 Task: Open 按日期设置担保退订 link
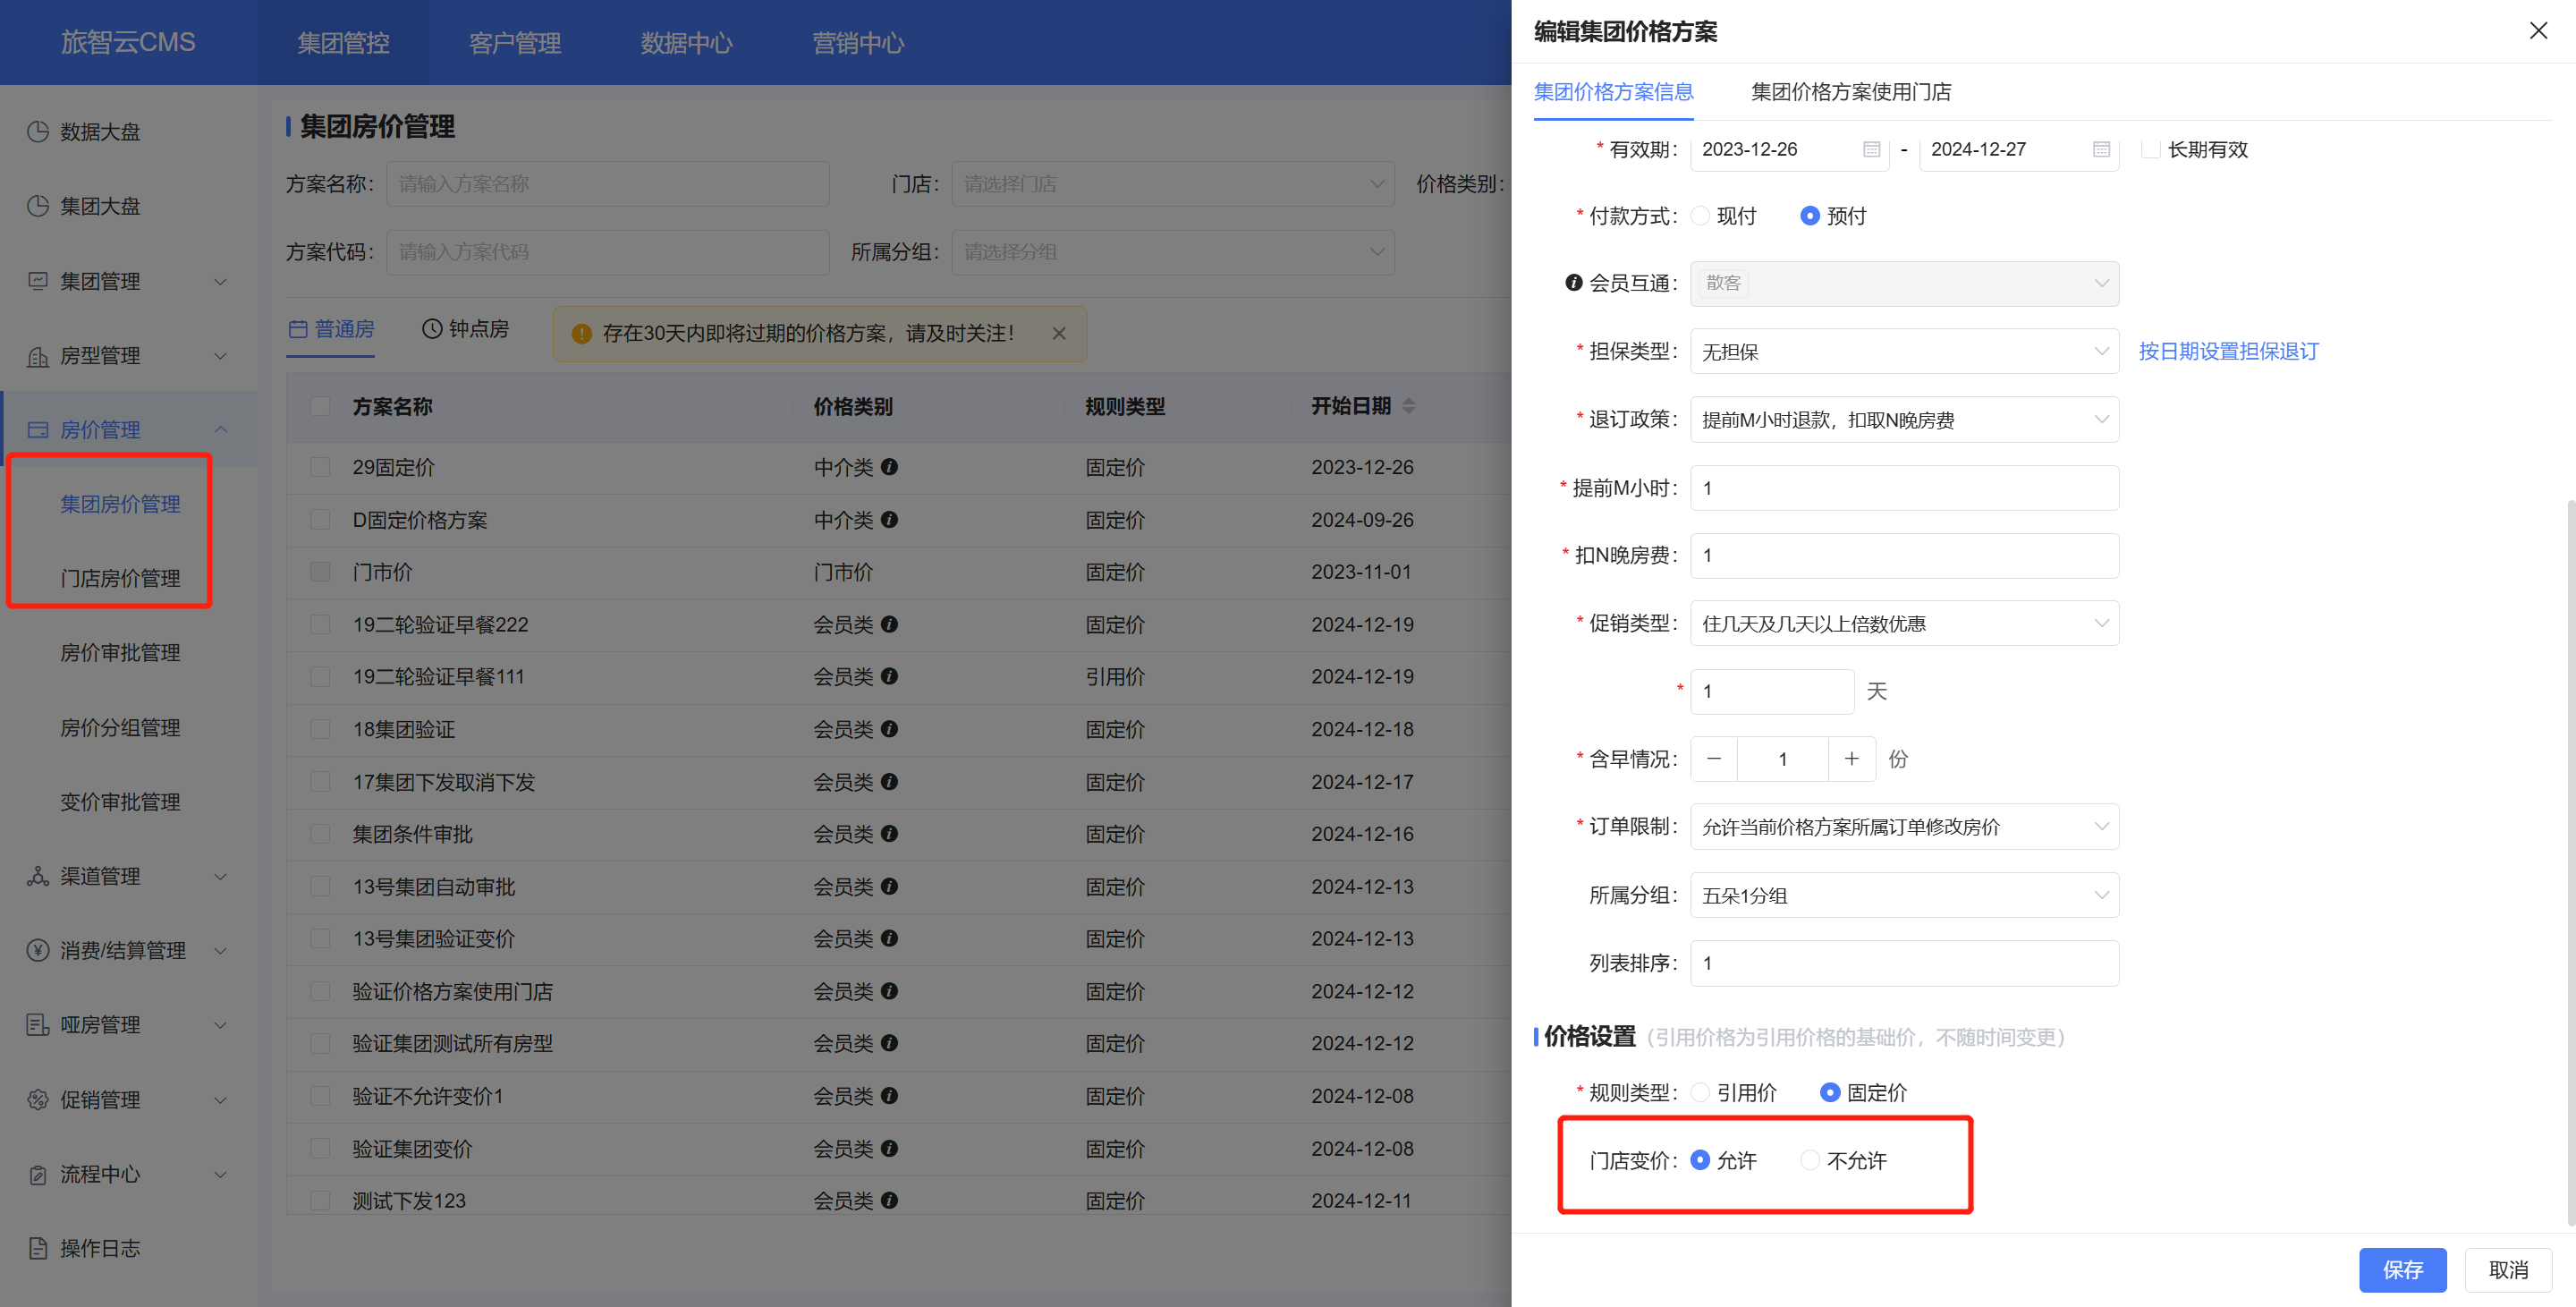tap(2228, 351)
